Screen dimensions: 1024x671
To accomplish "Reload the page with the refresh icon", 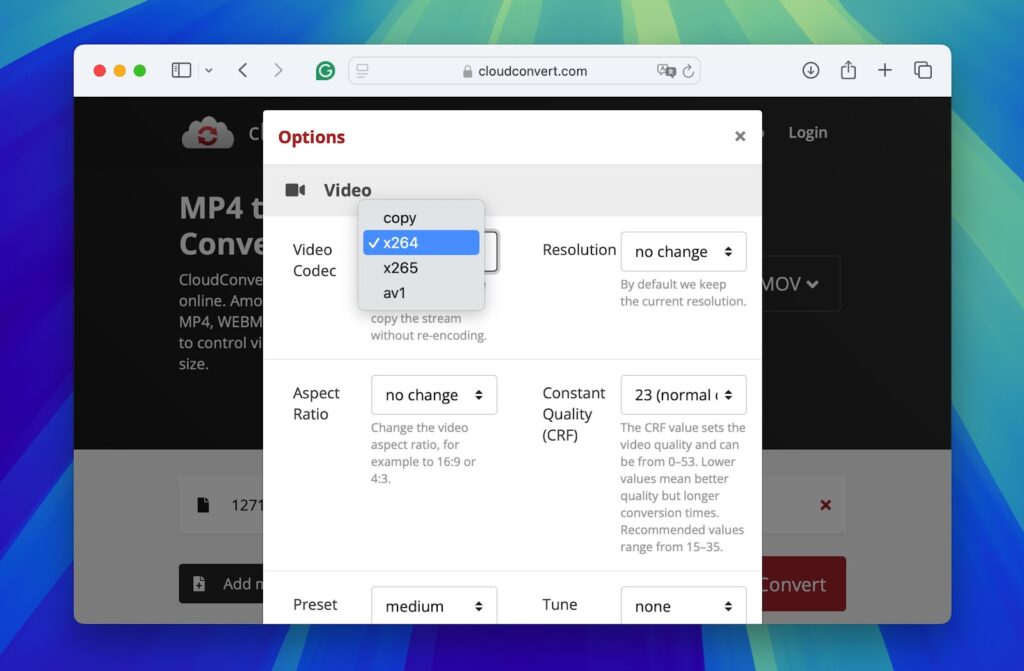I will [x=688, y=71].
